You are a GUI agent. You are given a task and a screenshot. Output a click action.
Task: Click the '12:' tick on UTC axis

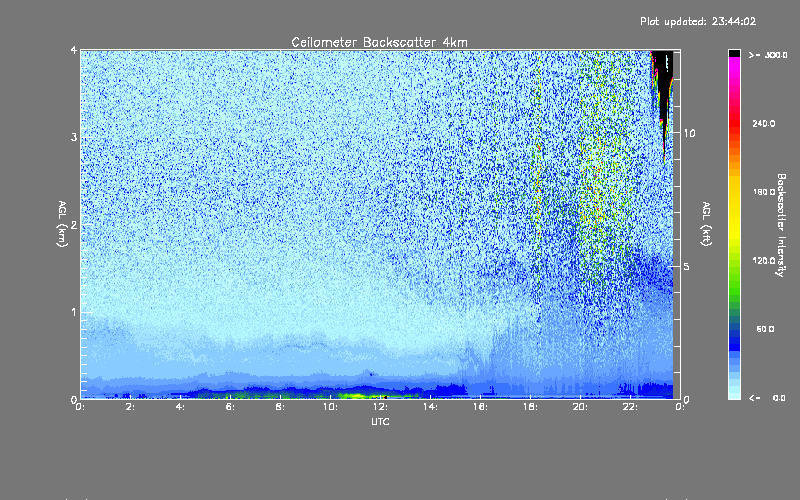pyautogui.click(x=380, y=407)
